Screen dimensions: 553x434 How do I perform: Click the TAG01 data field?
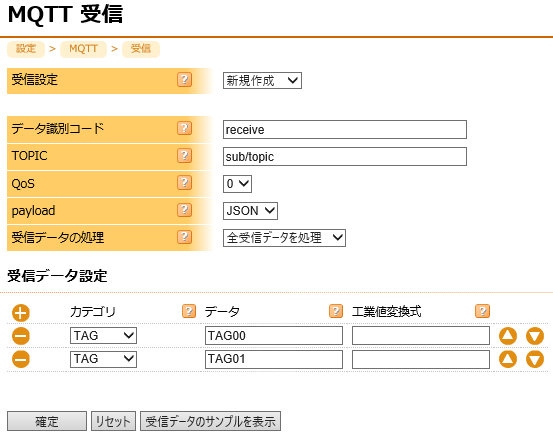(x=274, y=359)
